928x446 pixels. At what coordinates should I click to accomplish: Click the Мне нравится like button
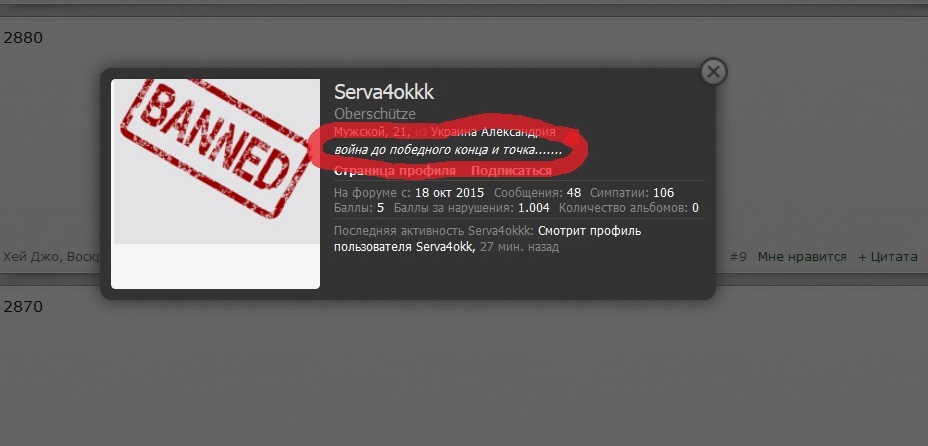coord(802,257)
